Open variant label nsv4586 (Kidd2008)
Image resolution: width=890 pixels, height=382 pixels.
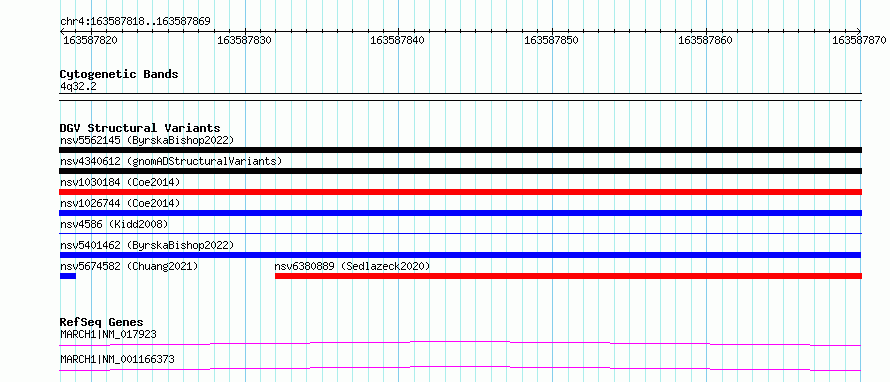(114, 224)
